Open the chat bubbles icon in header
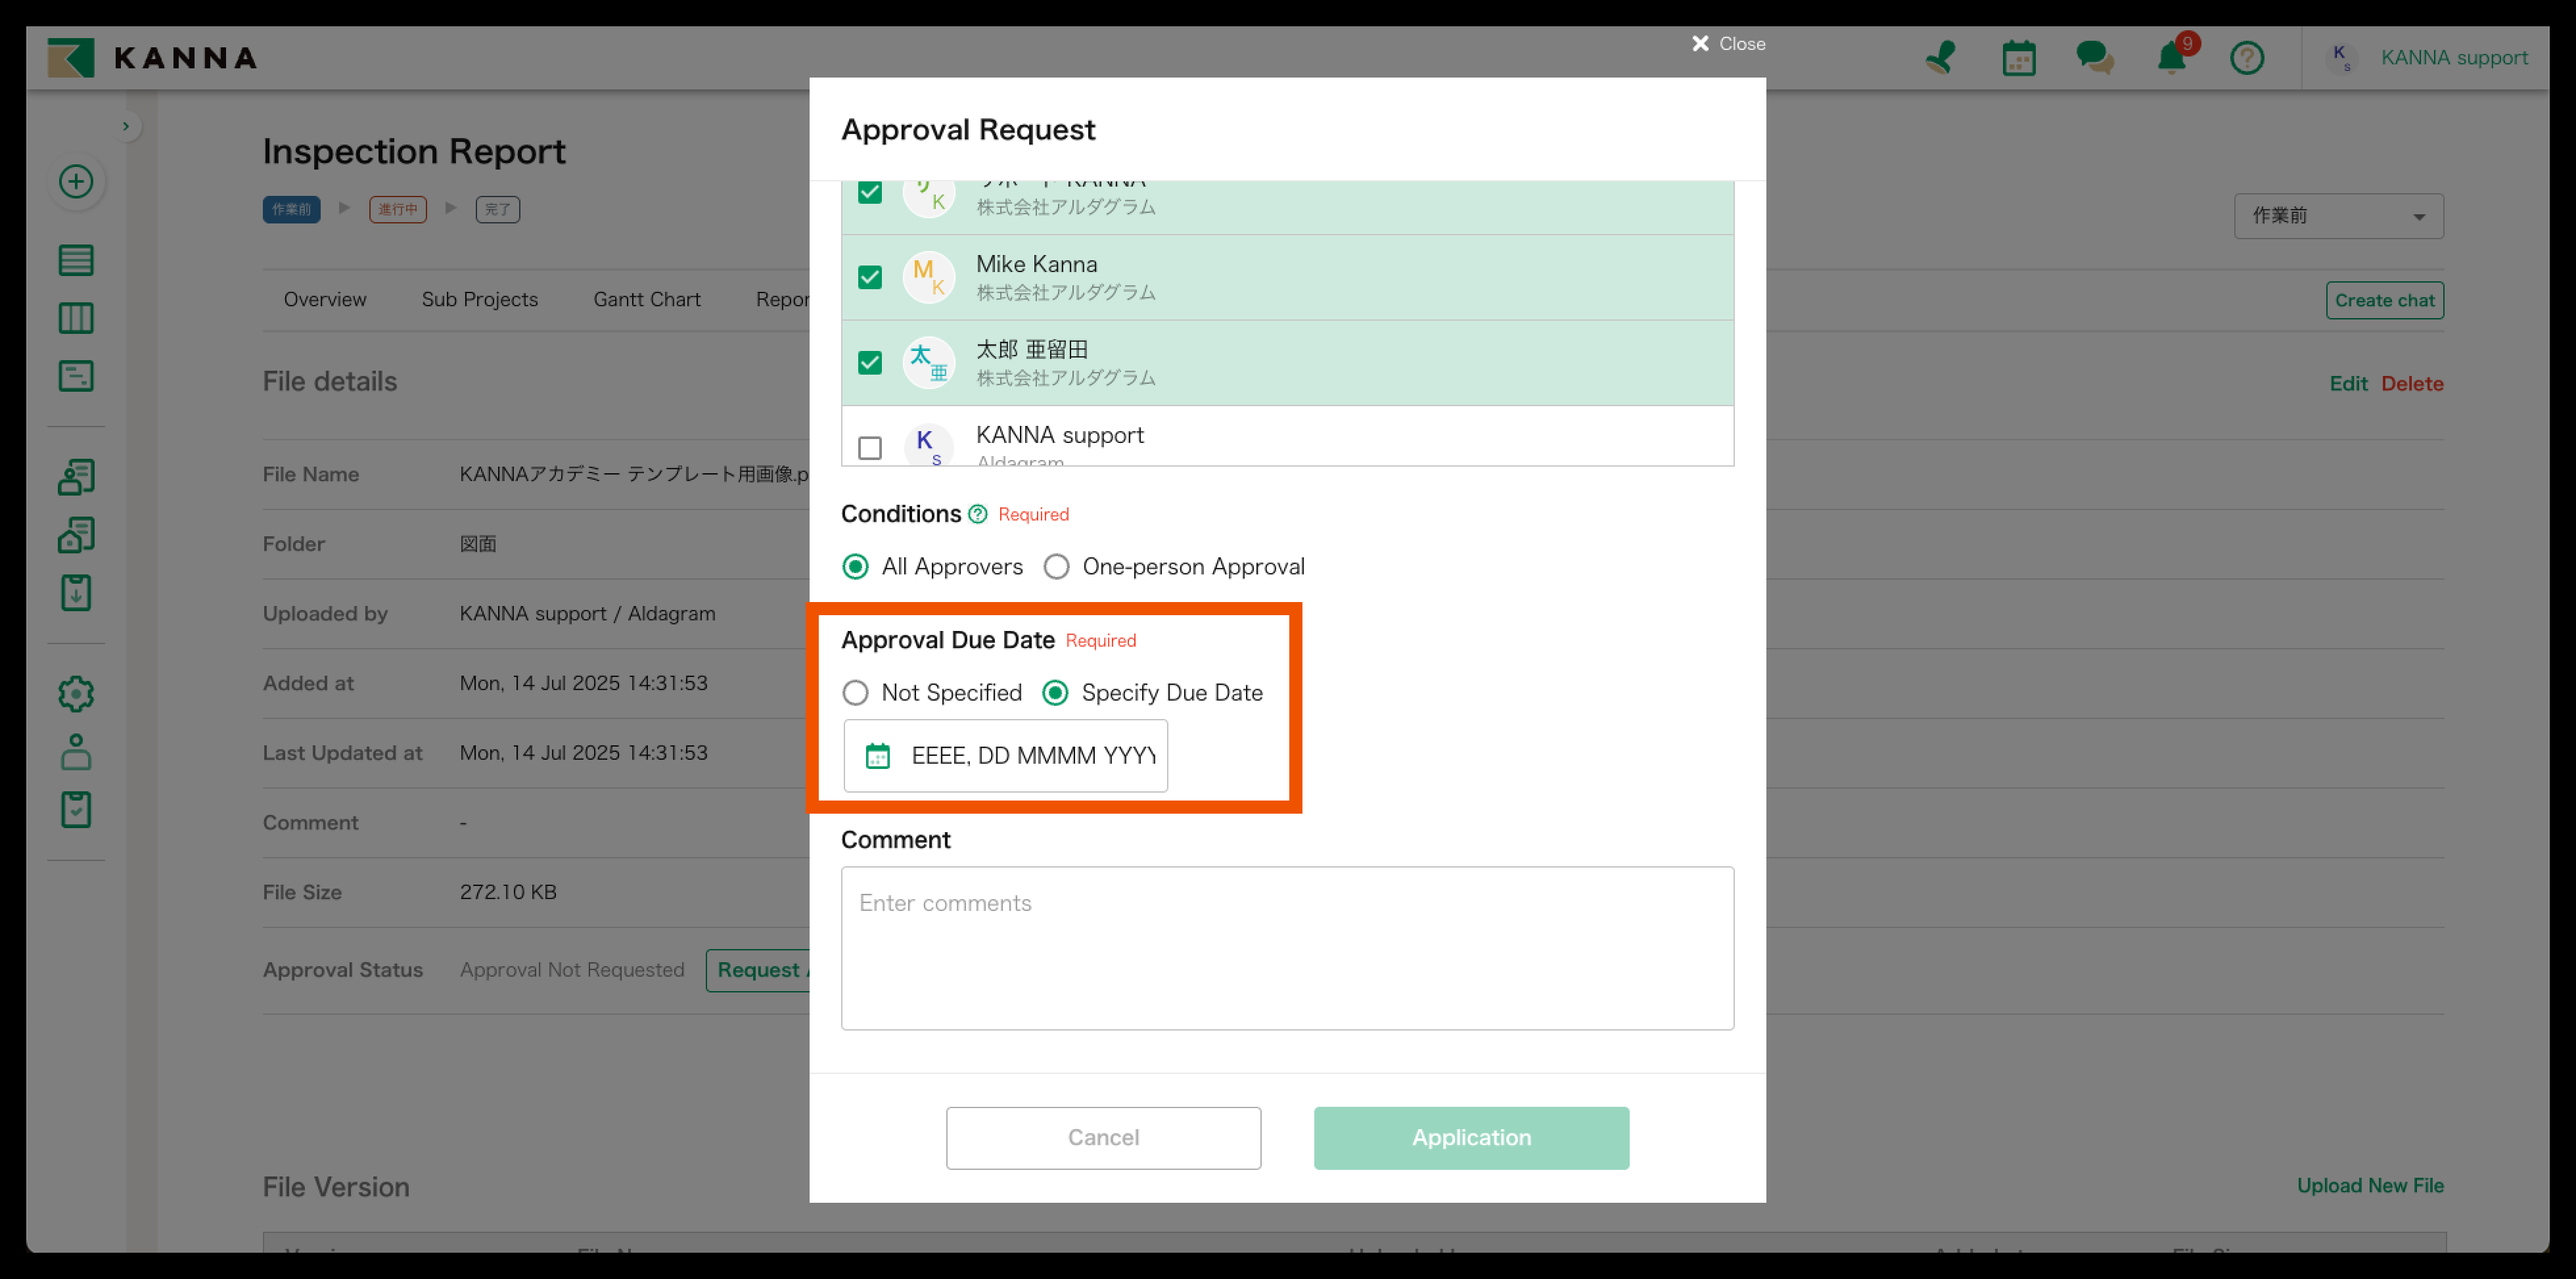 click(x=2094, y=58)
